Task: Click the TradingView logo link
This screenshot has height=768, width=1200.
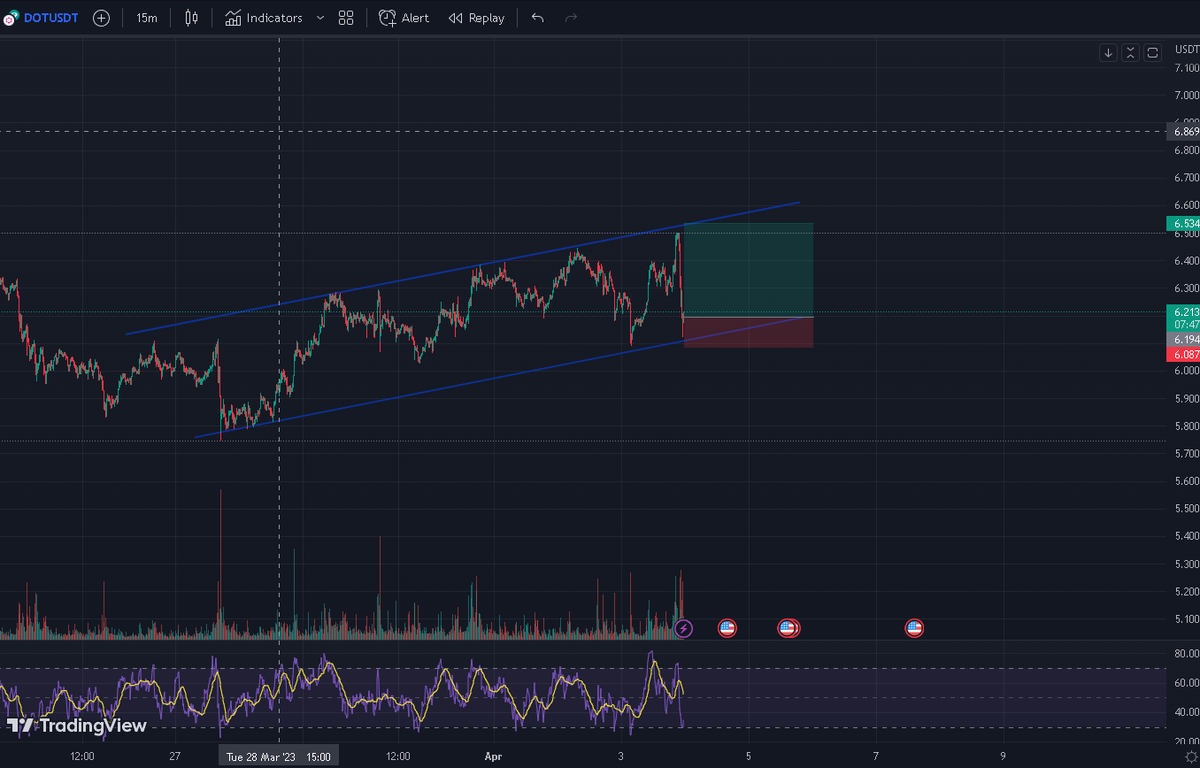Action: [x=76, y=725]
